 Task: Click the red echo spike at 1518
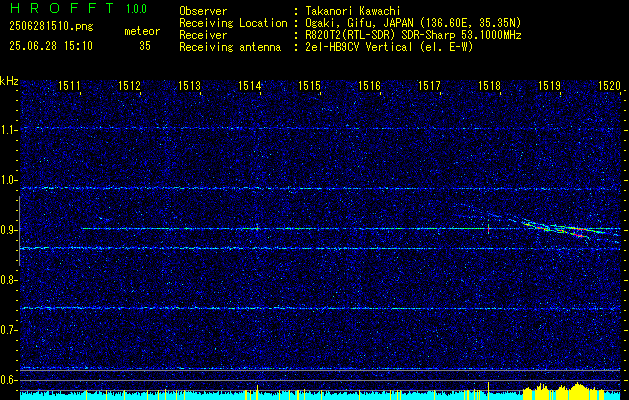click(x=488, y=229)
